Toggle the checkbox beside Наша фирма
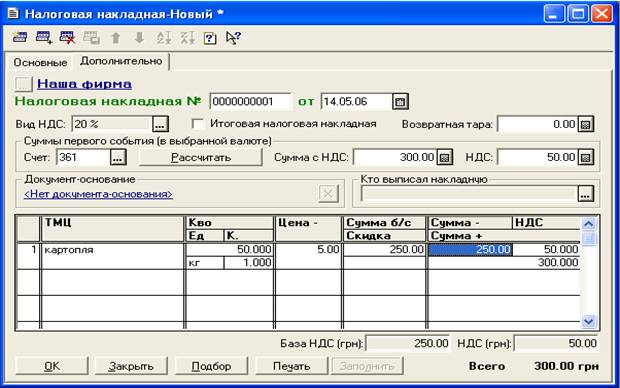This screenshot has height=388, width=620. (x=23, y=84)
